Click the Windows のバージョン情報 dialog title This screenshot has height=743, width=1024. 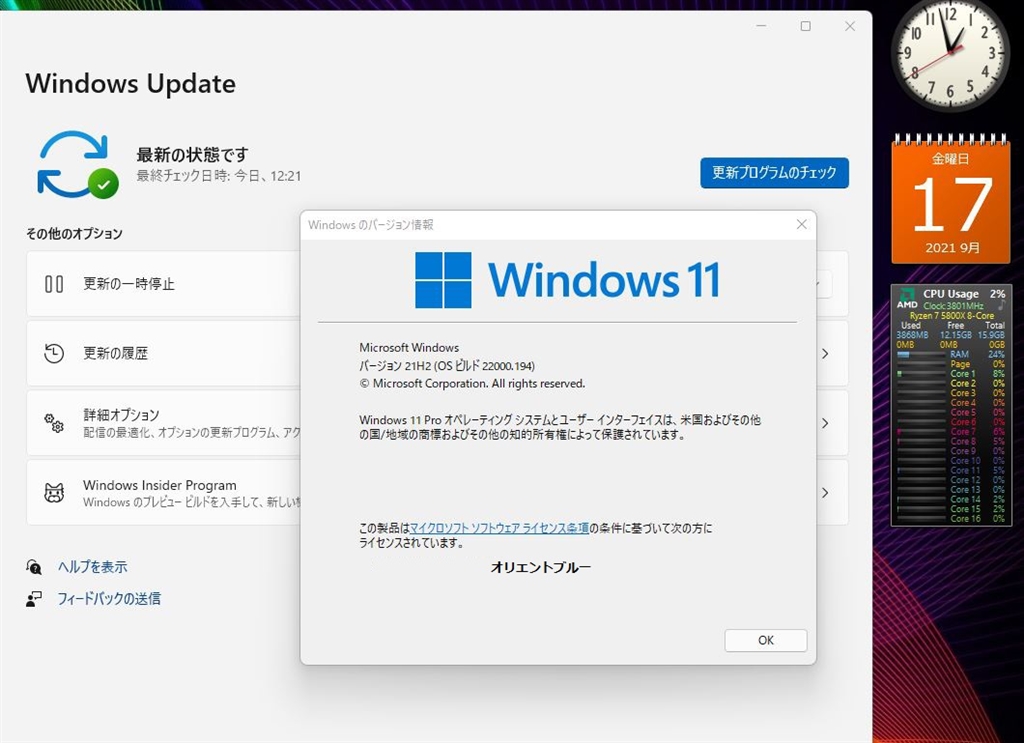(x=370, y=225)
